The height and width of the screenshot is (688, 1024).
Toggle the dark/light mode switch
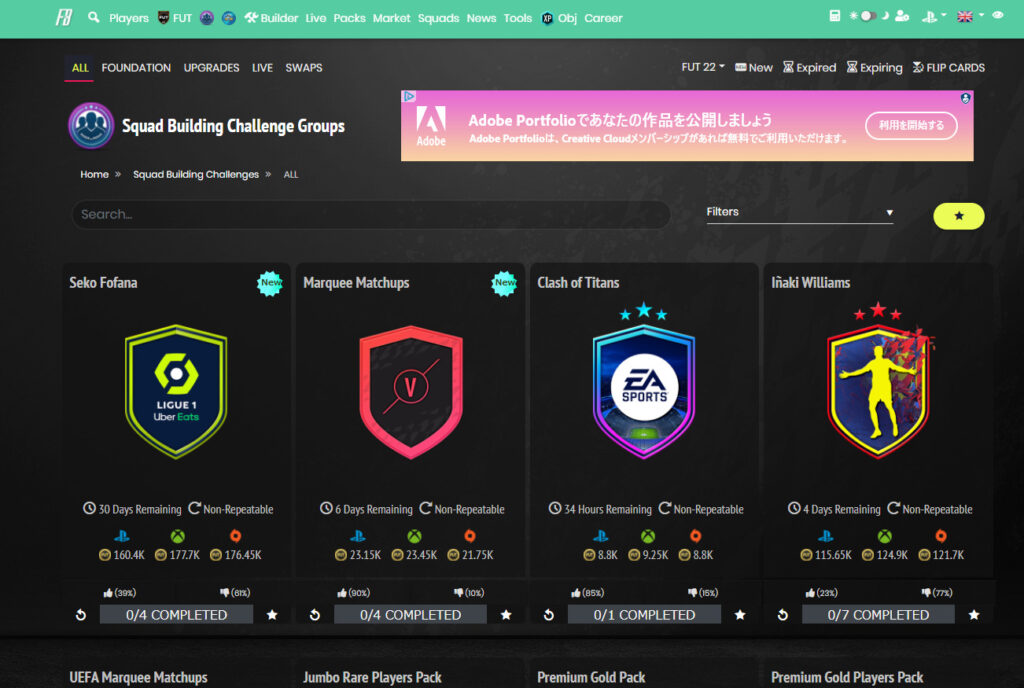(x=869, y=16)
